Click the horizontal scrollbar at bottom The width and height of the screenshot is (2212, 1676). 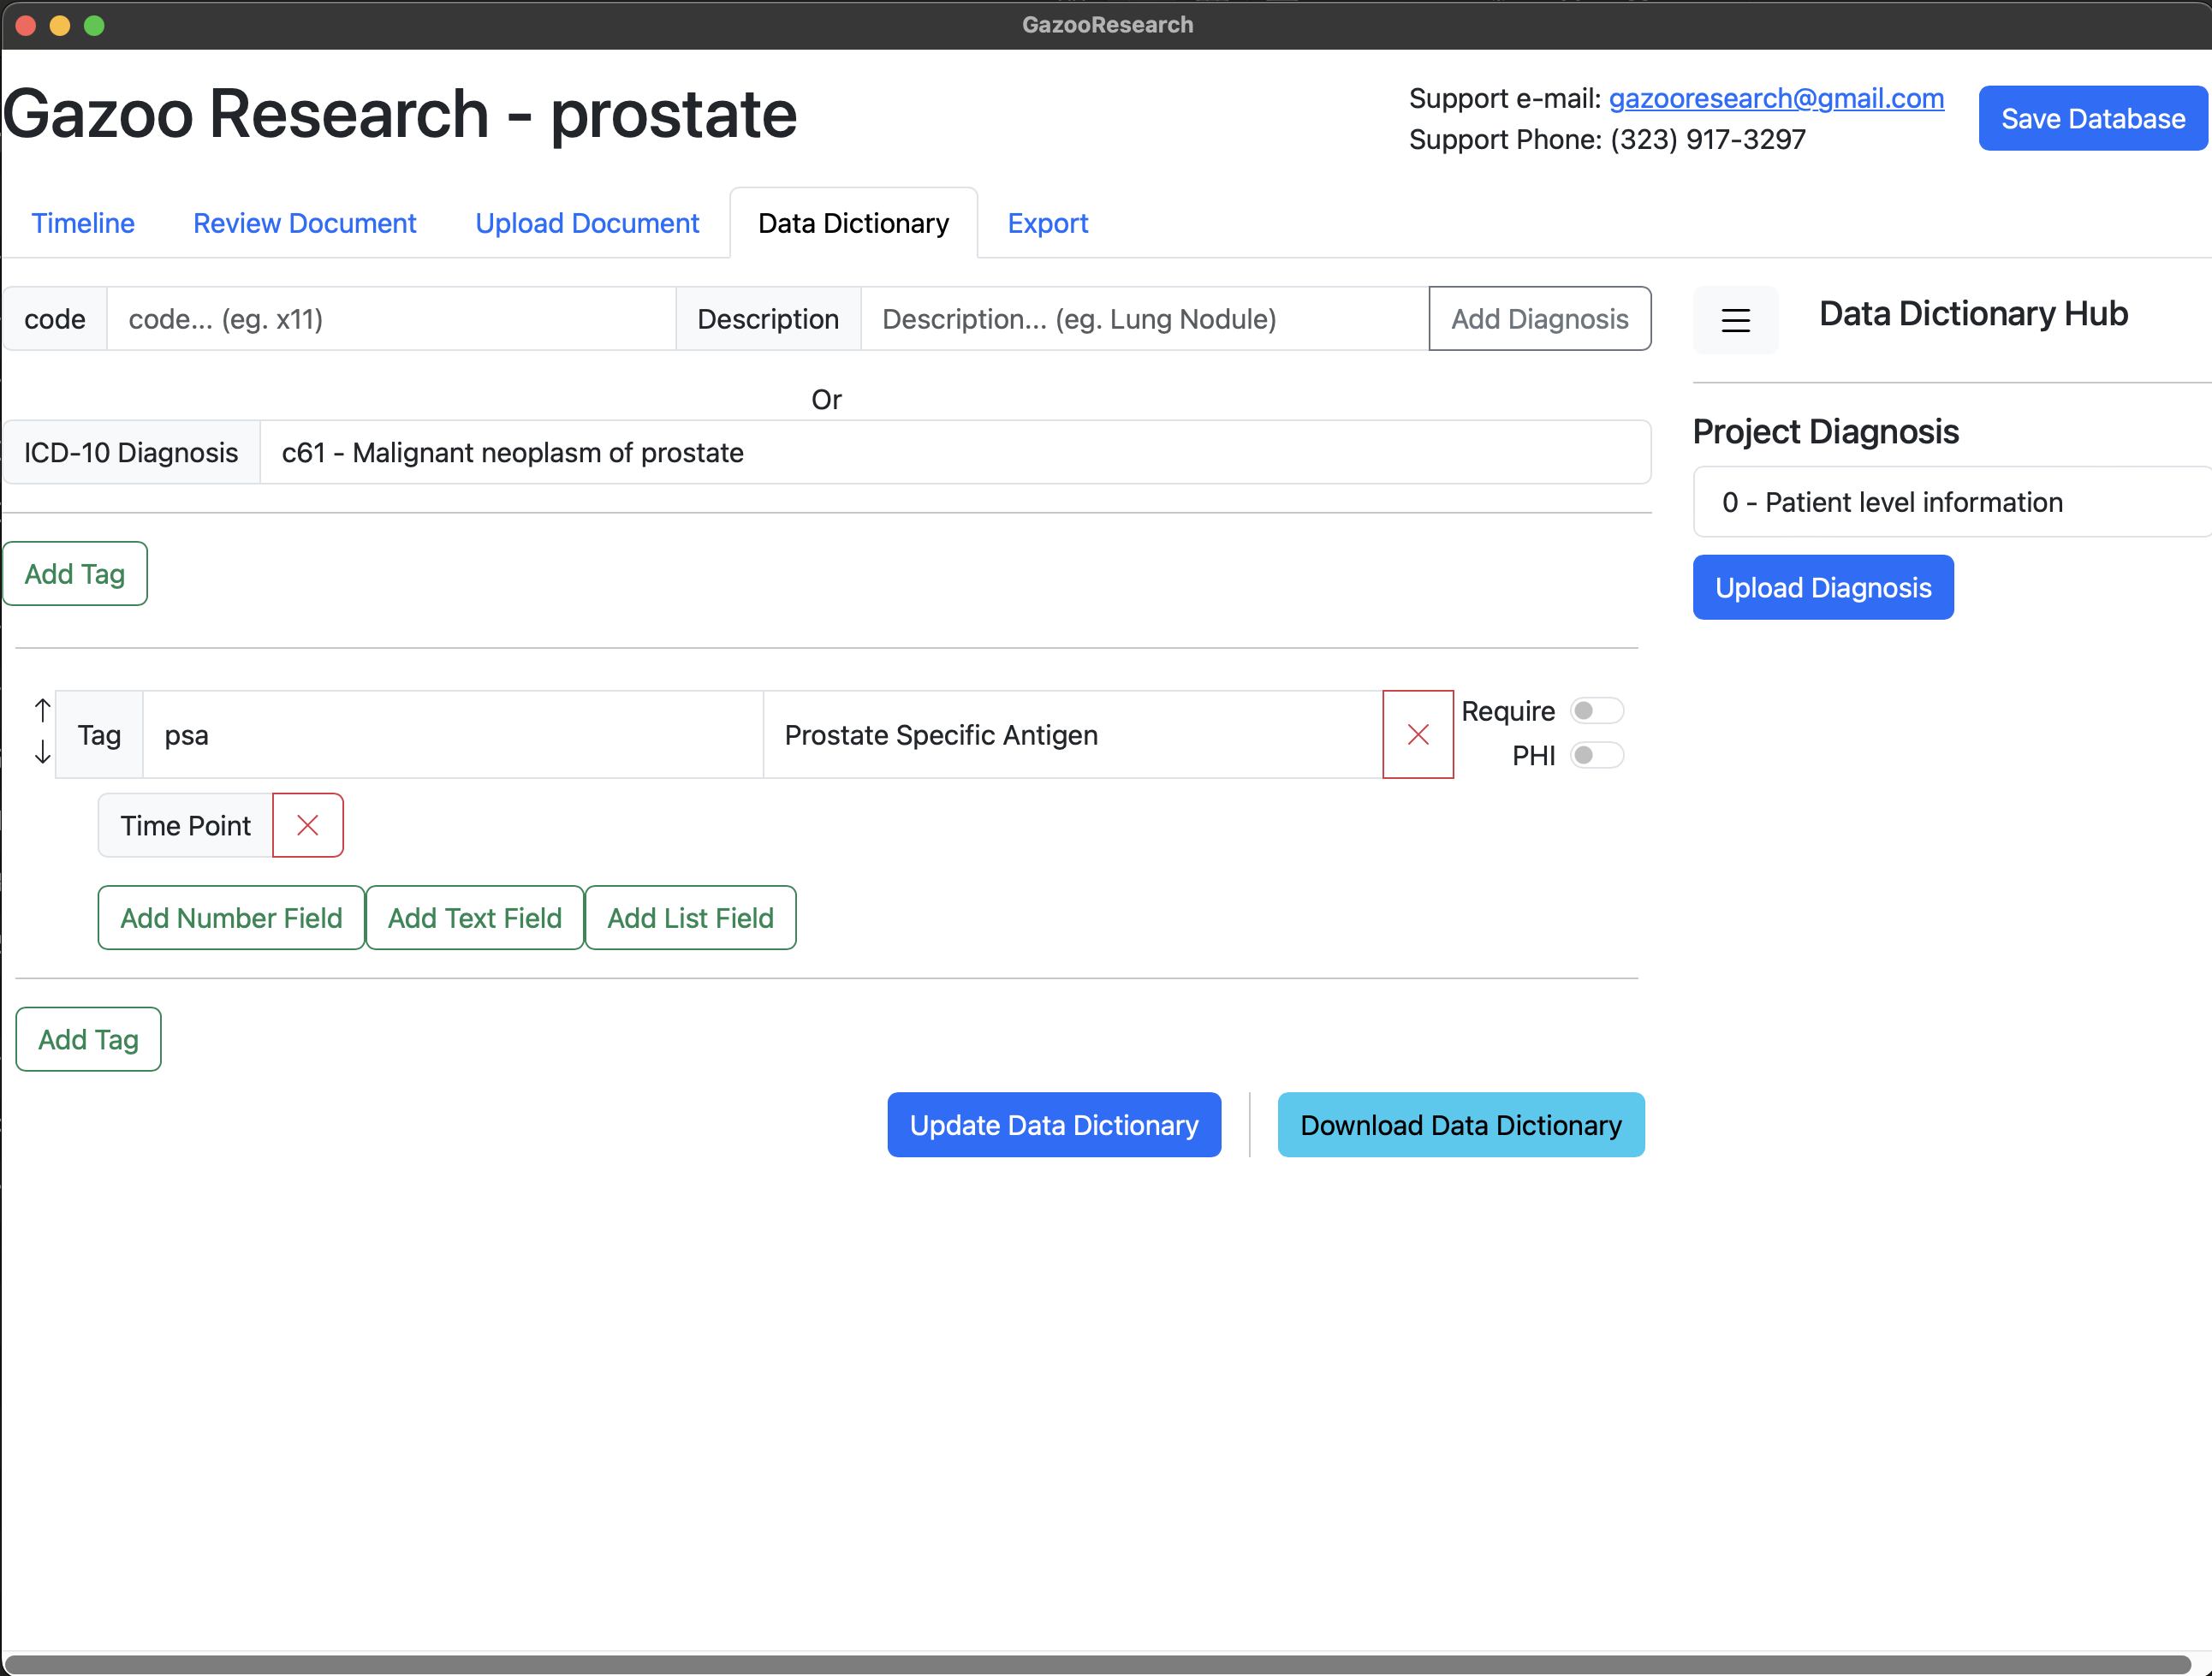point(1100,1664)
